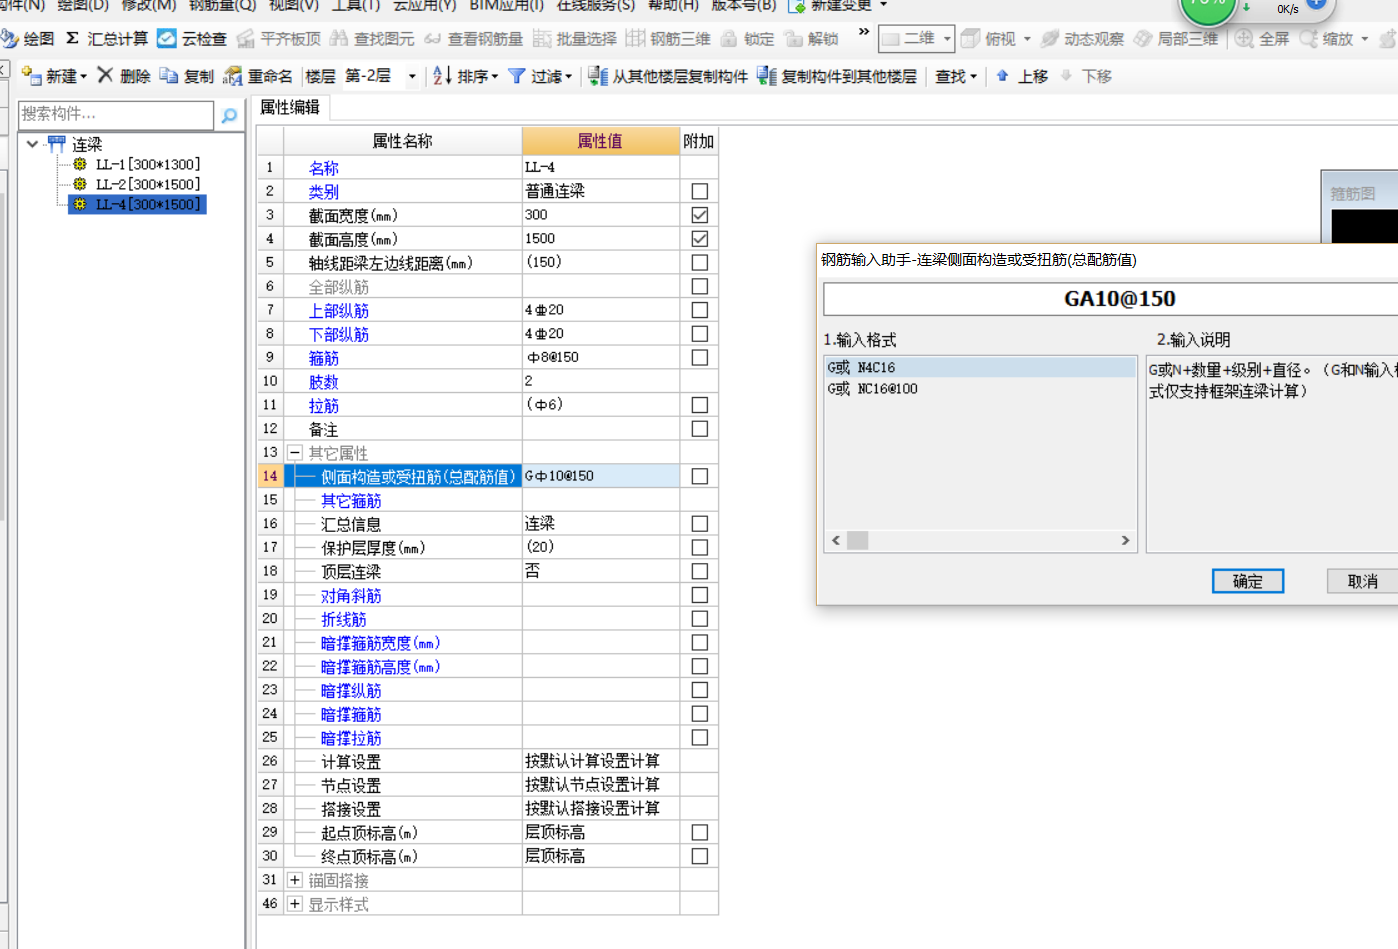
Task: Open 查找图元 find element tool
Action: 372,39
